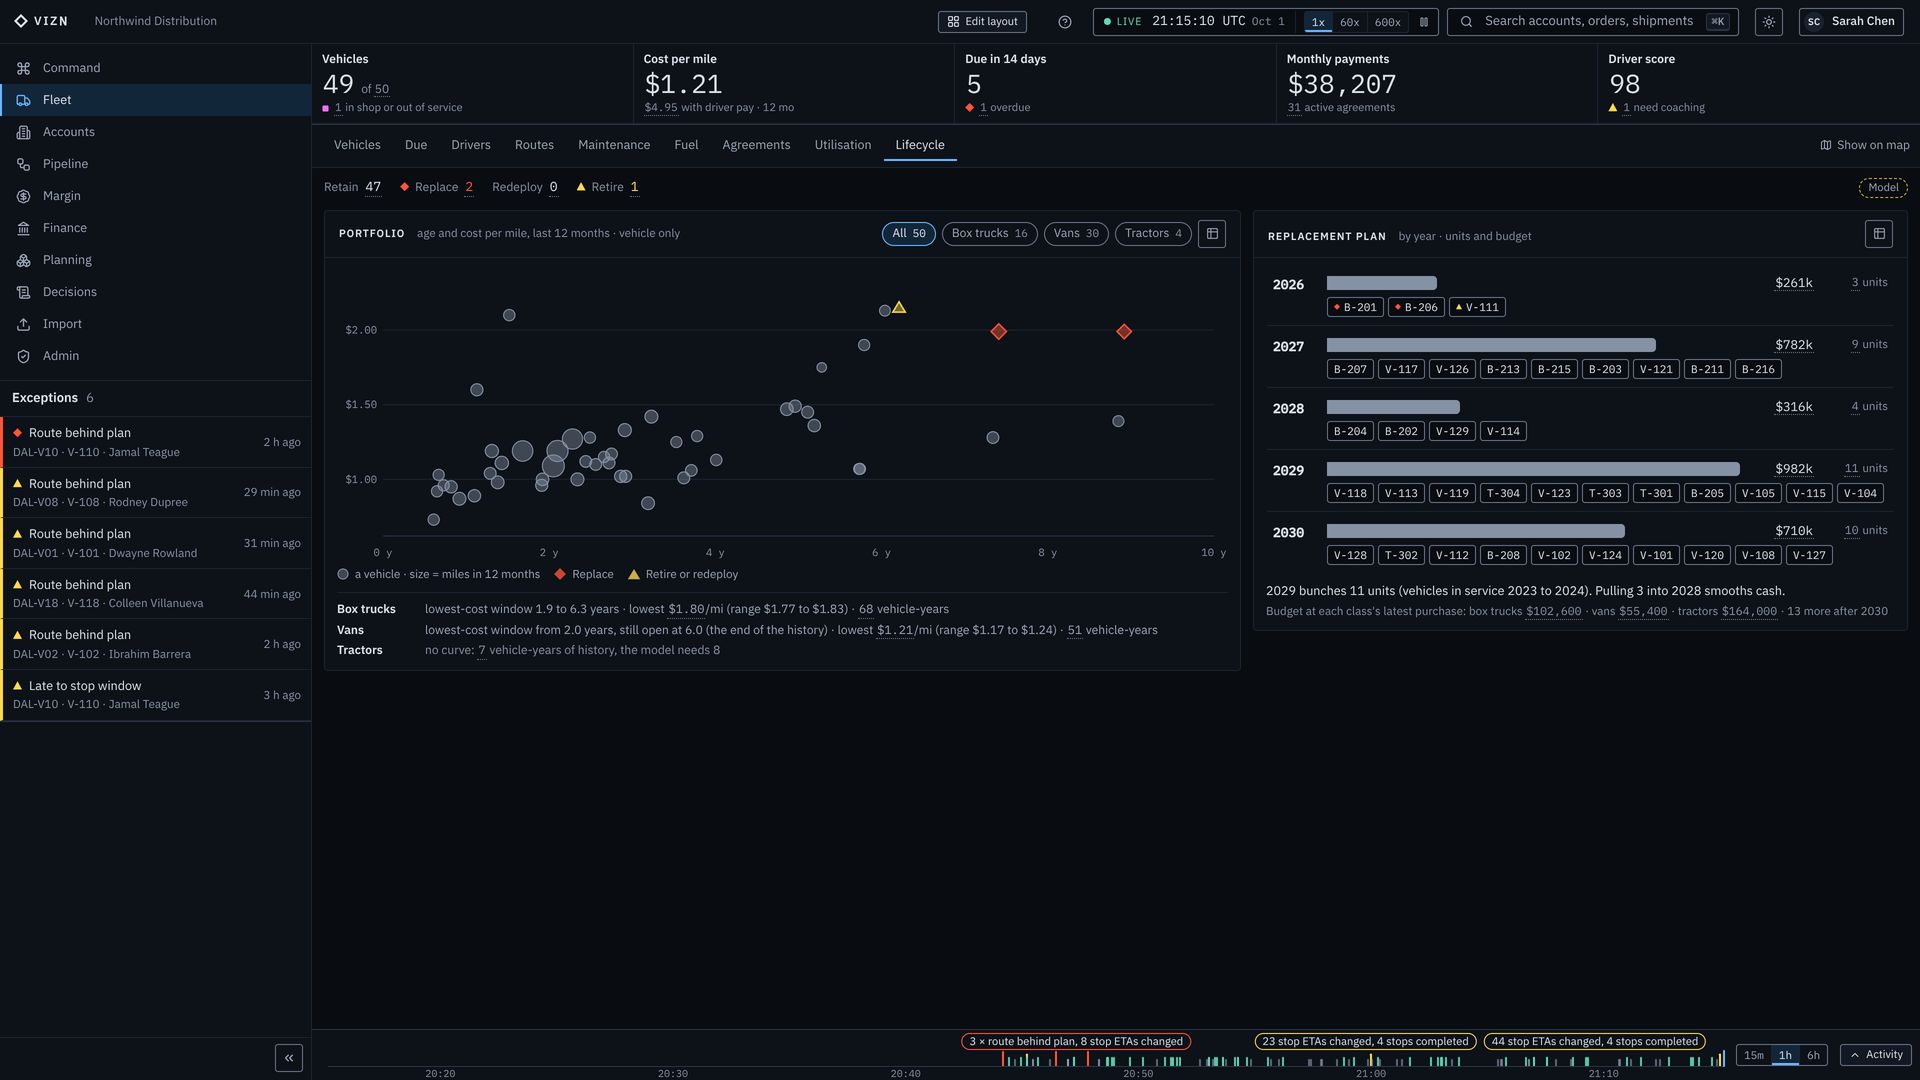
Task: Click the VIZN logo
Action: click(41, 21)
